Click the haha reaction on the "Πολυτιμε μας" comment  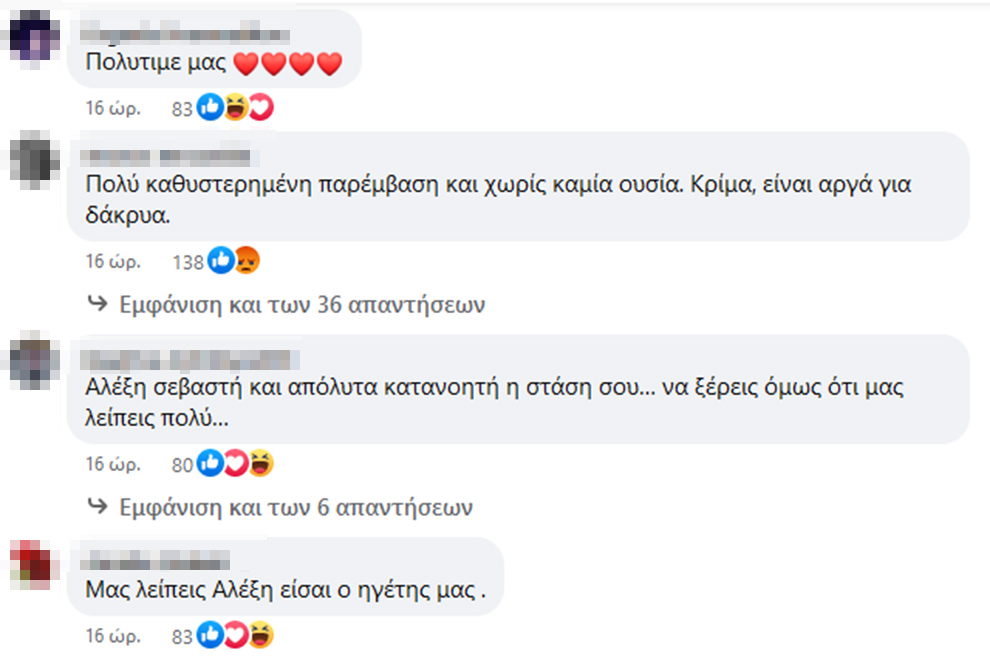[236, 108]
